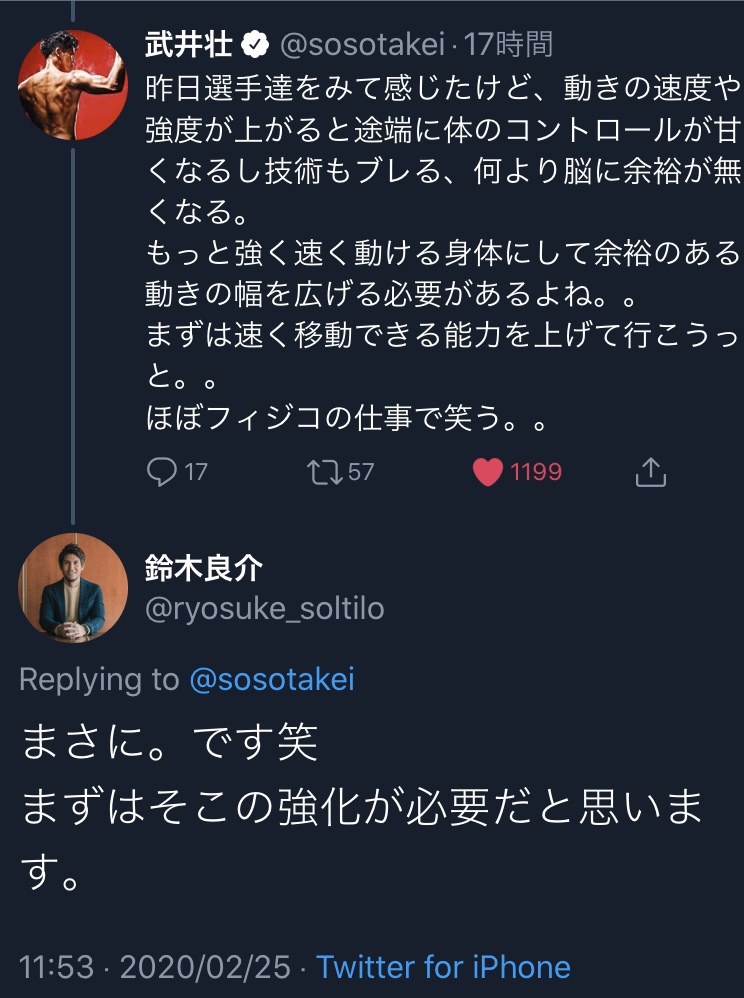Click the @sosotakei handle beside 武井壮's name
The width and height of the screenshot is (744, 998).
pyautogui.click(x=361, y=44)
